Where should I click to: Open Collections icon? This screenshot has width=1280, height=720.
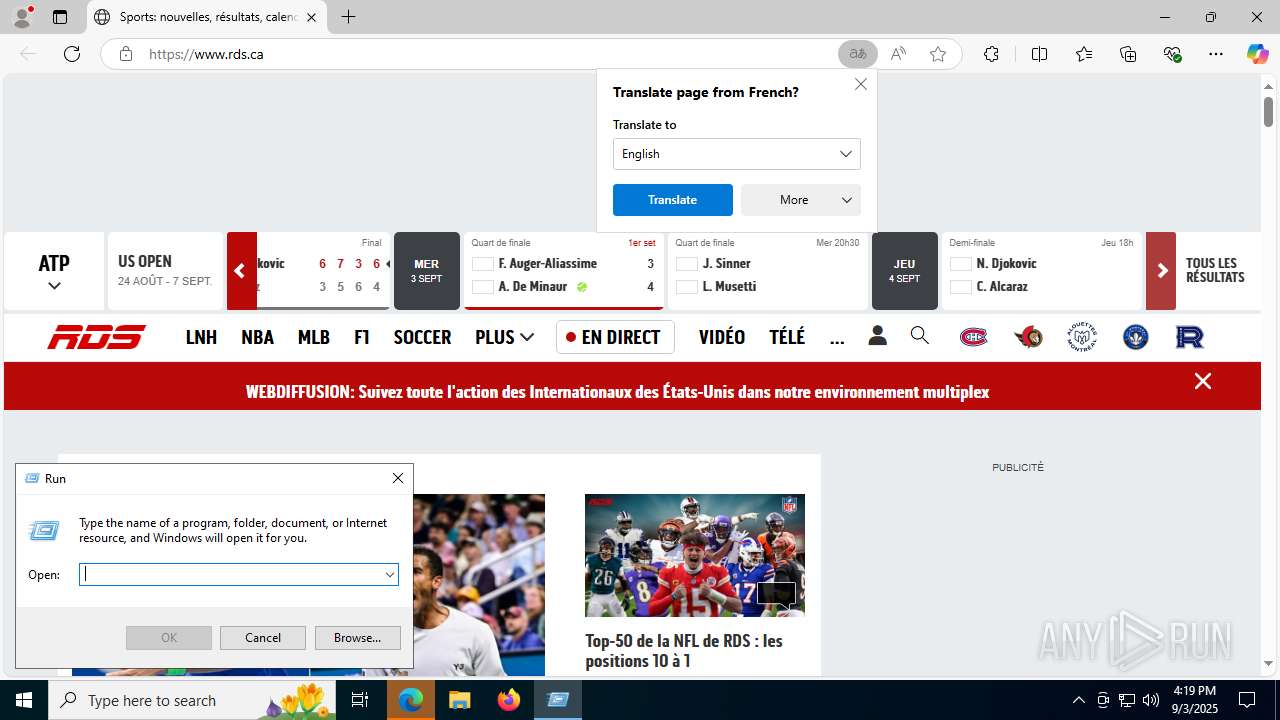point(1128,54)
